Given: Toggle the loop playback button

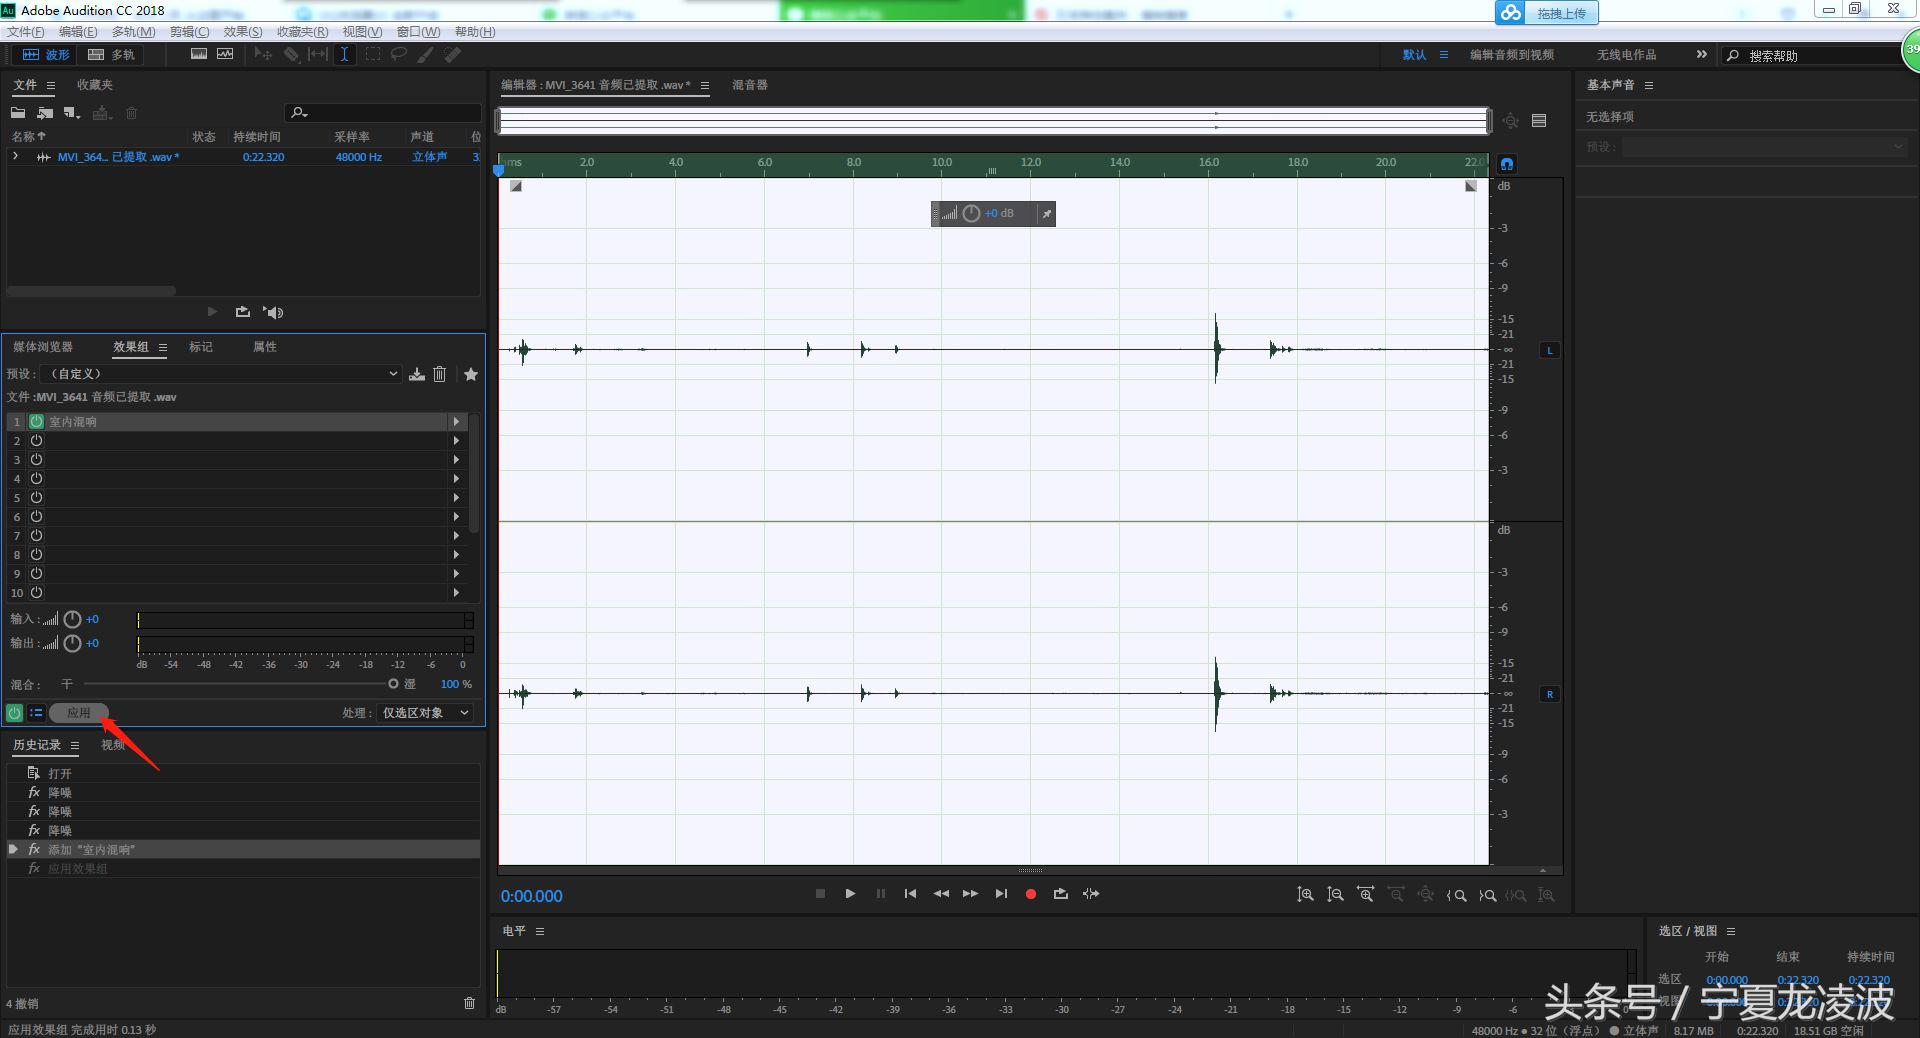Looking at the screenshot, I should 1060,894.
